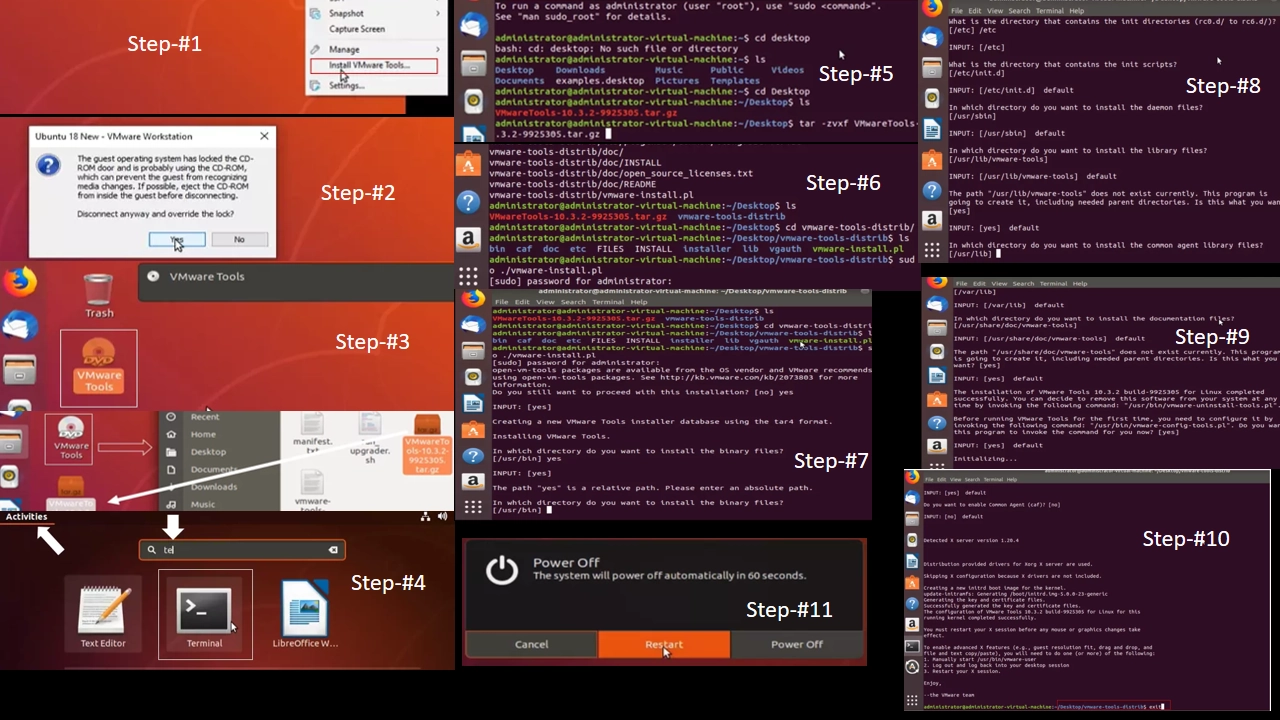The width and height of the screenshot is (1280, 720).
Task: Click the Detected X server version 1.20.4 line
Action: (969, 540)
